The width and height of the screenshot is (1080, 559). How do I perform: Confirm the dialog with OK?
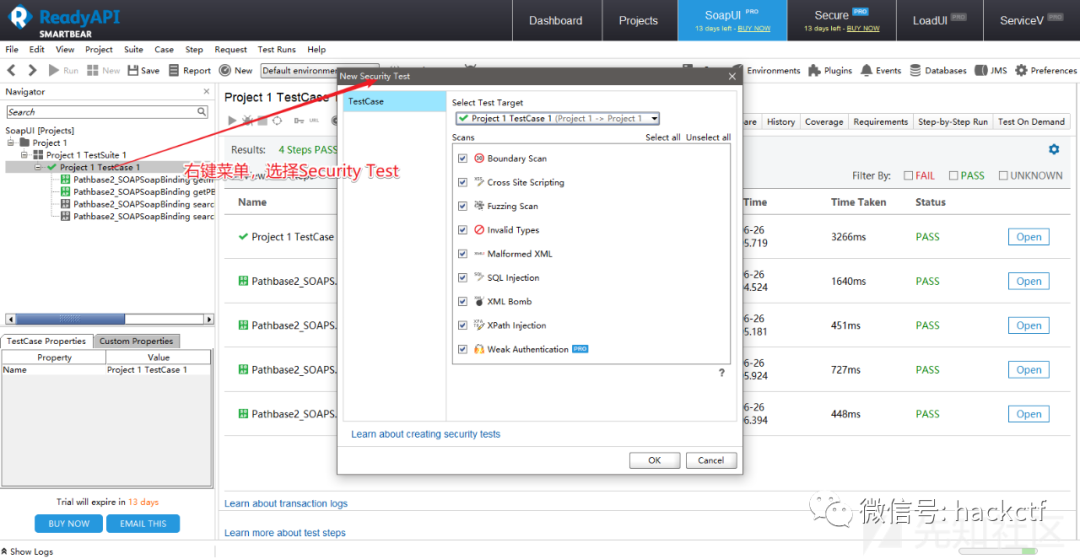tap(654, 461)
